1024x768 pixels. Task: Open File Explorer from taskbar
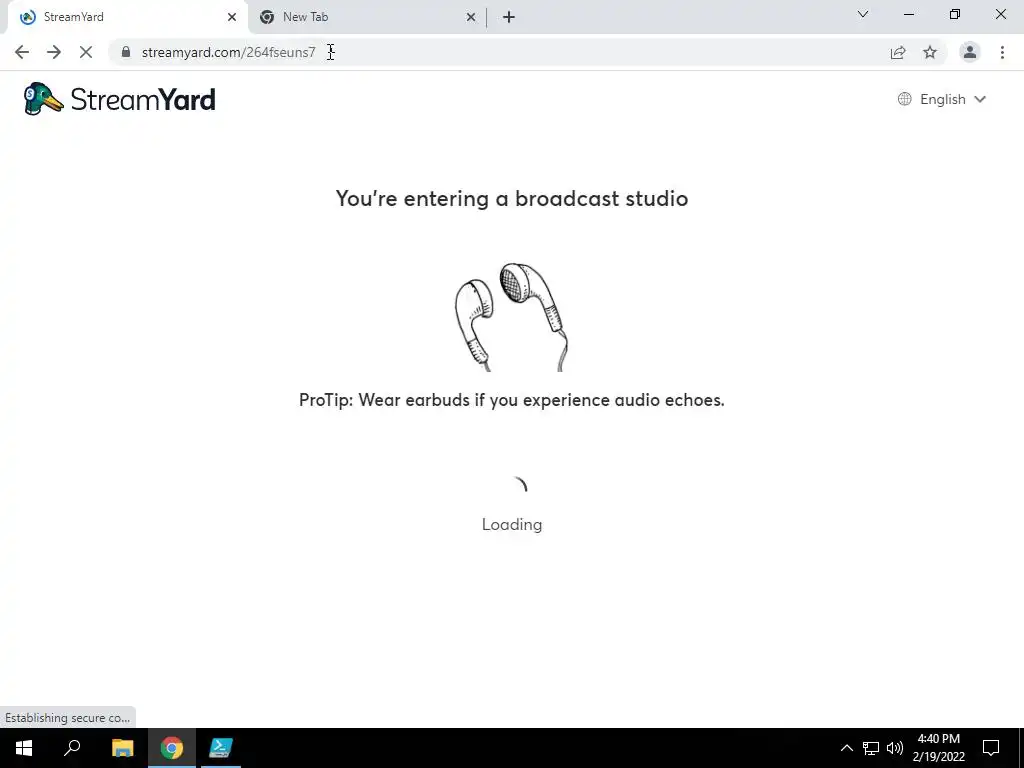pyautogui.click(x=122, y=748)
